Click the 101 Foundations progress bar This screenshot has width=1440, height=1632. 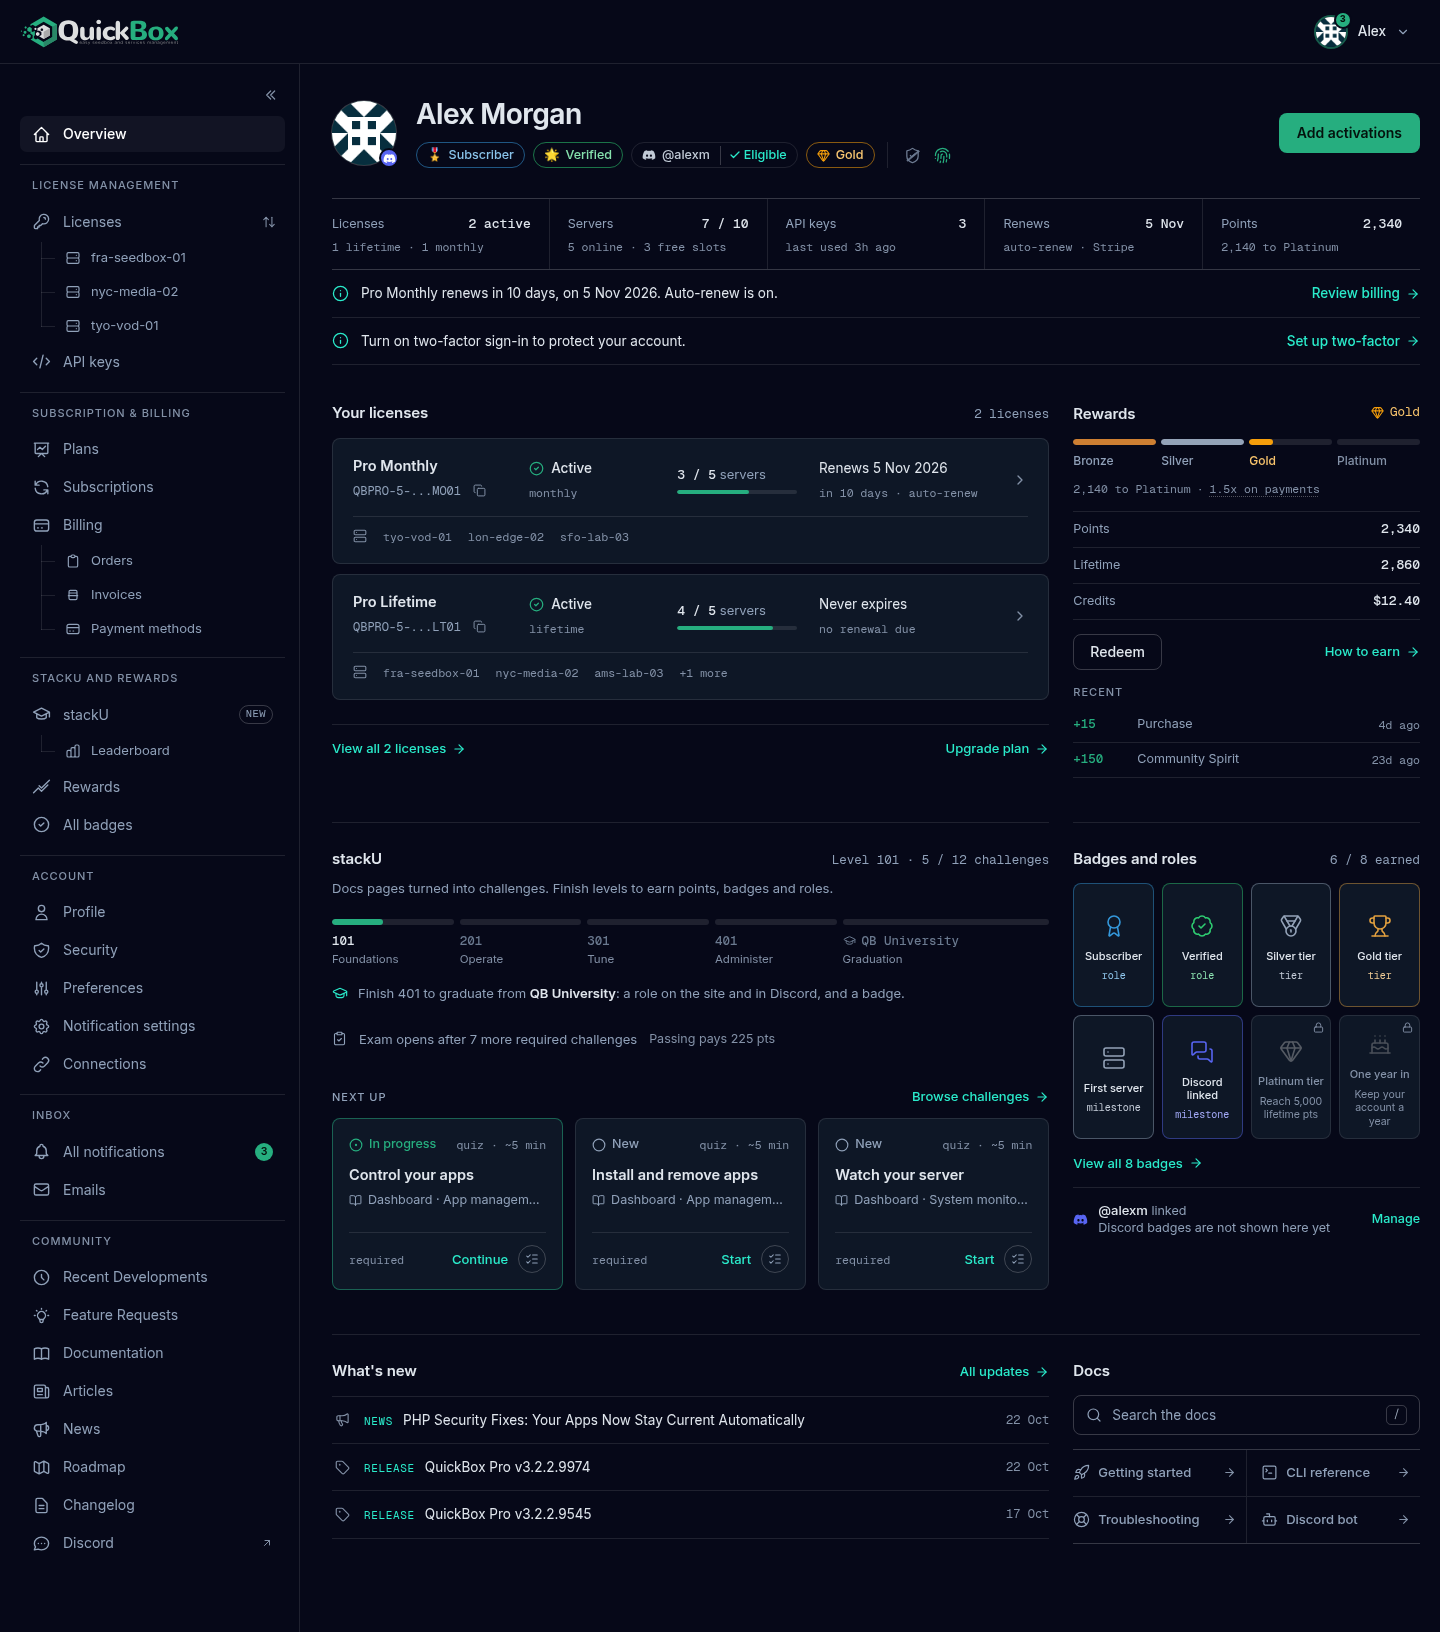click(x=392, y=921)
